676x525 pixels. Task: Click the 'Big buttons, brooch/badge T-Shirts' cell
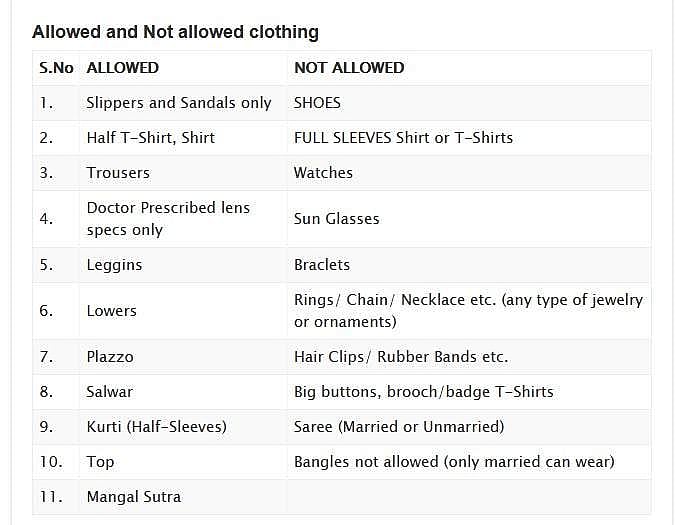point(423,392)
